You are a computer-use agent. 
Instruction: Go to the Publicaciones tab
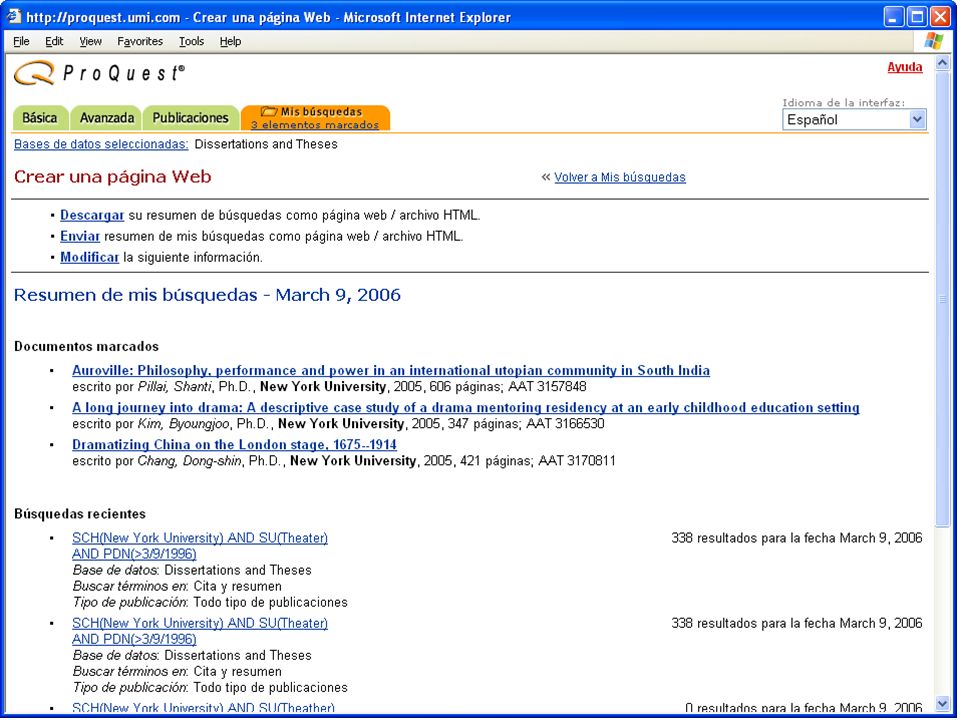coord(190,118)
